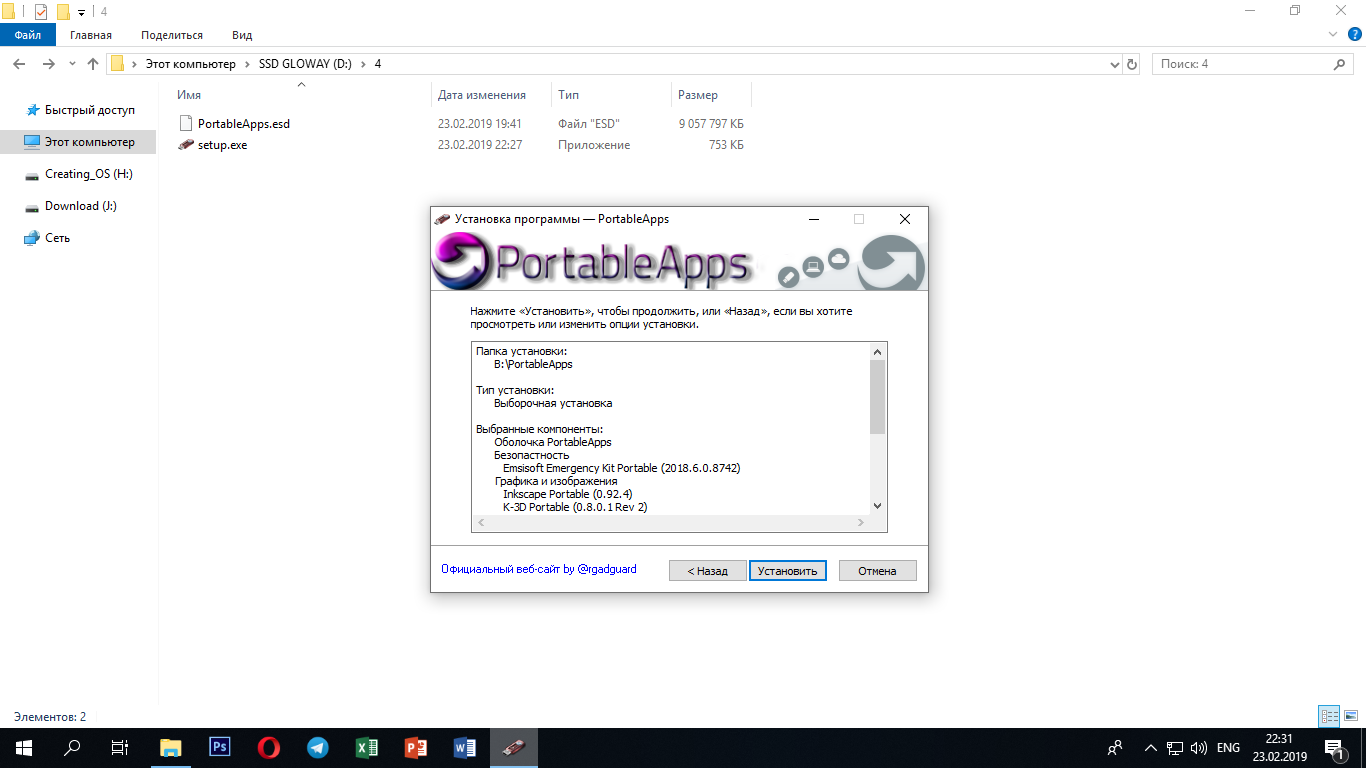Viewport: 1366px width, 768px height.
Task: Open the Action Center notifications
Action: click(1334, 748)
